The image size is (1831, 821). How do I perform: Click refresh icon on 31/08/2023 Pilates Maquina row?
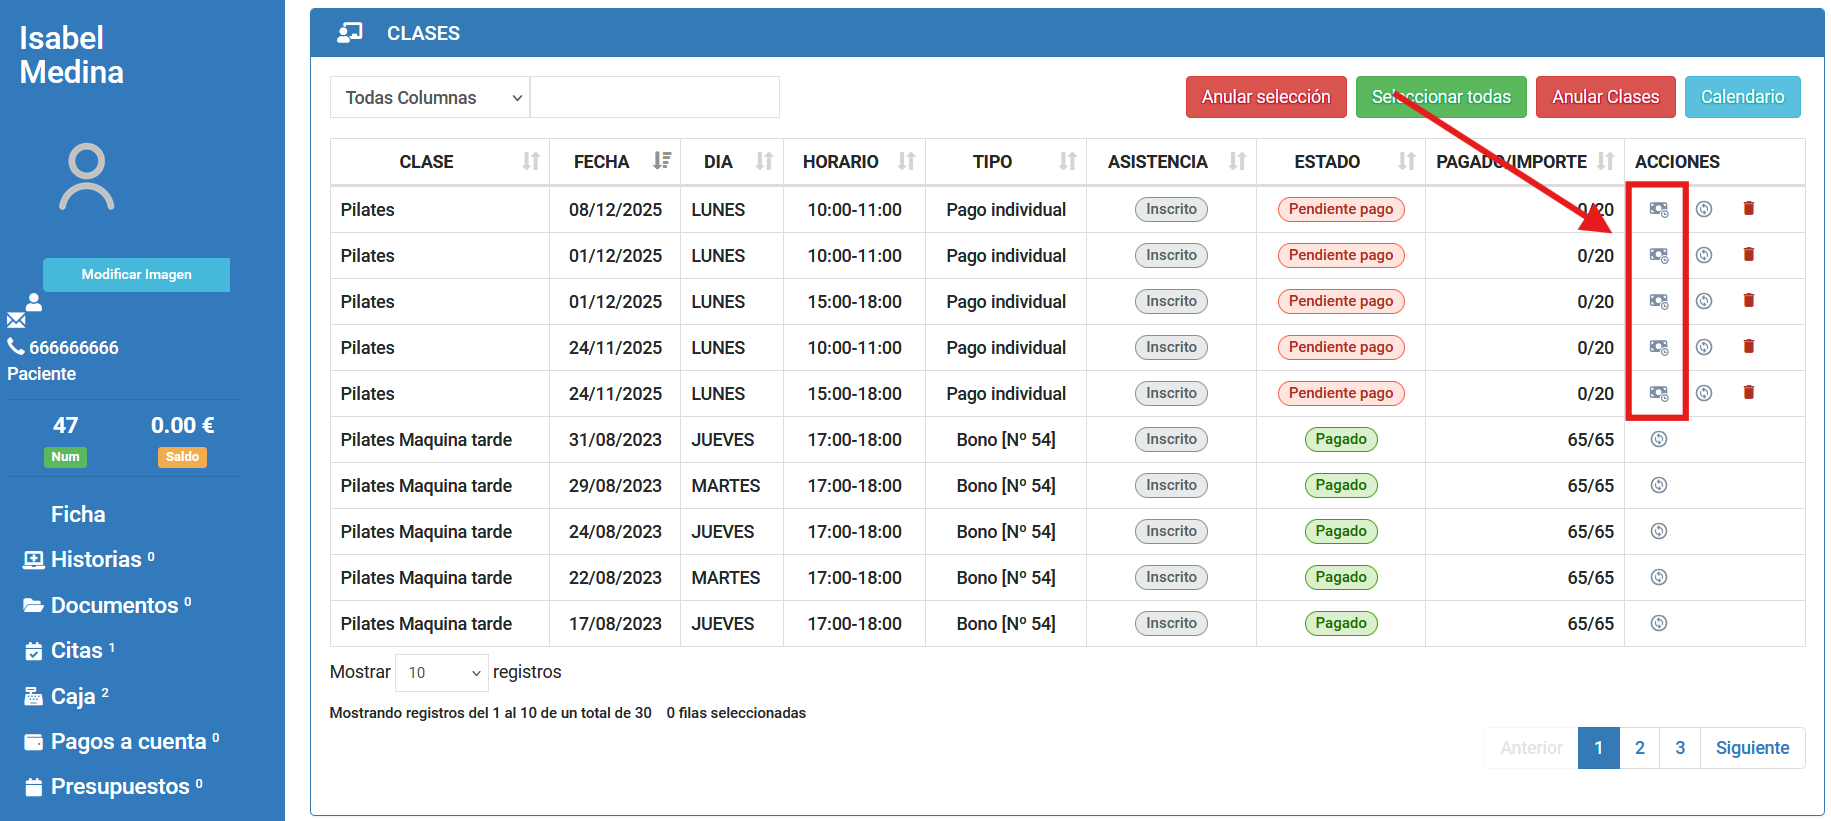pyautogui.click(x=1658, y=439)
